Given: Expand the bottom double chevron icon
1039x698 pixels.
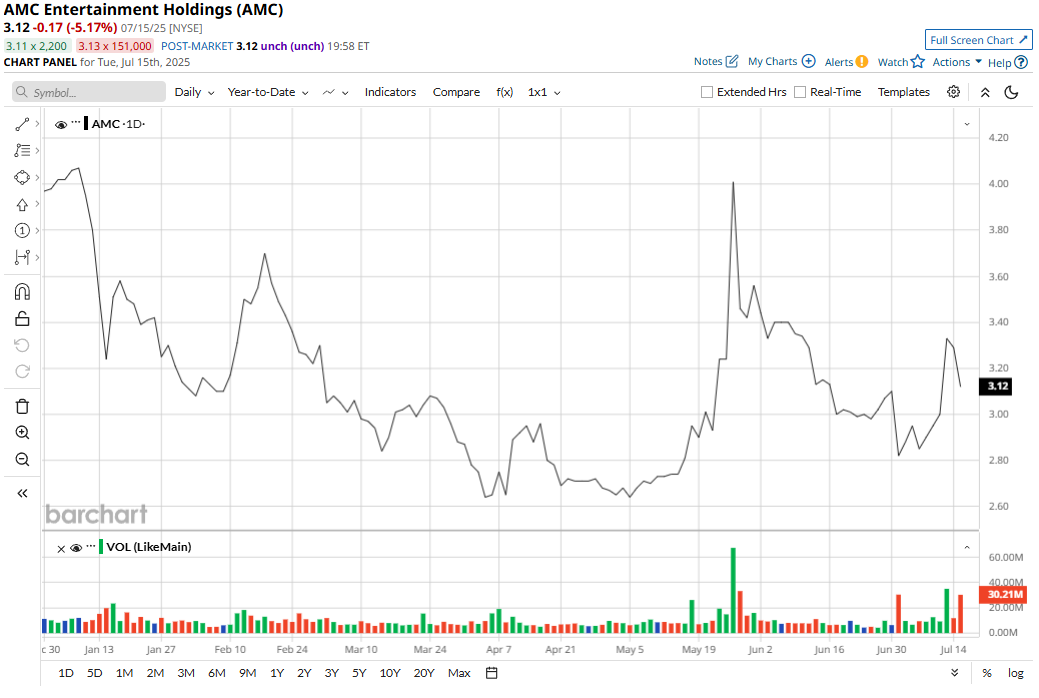Looking at the screenshot, I should (x=954, y=673).
